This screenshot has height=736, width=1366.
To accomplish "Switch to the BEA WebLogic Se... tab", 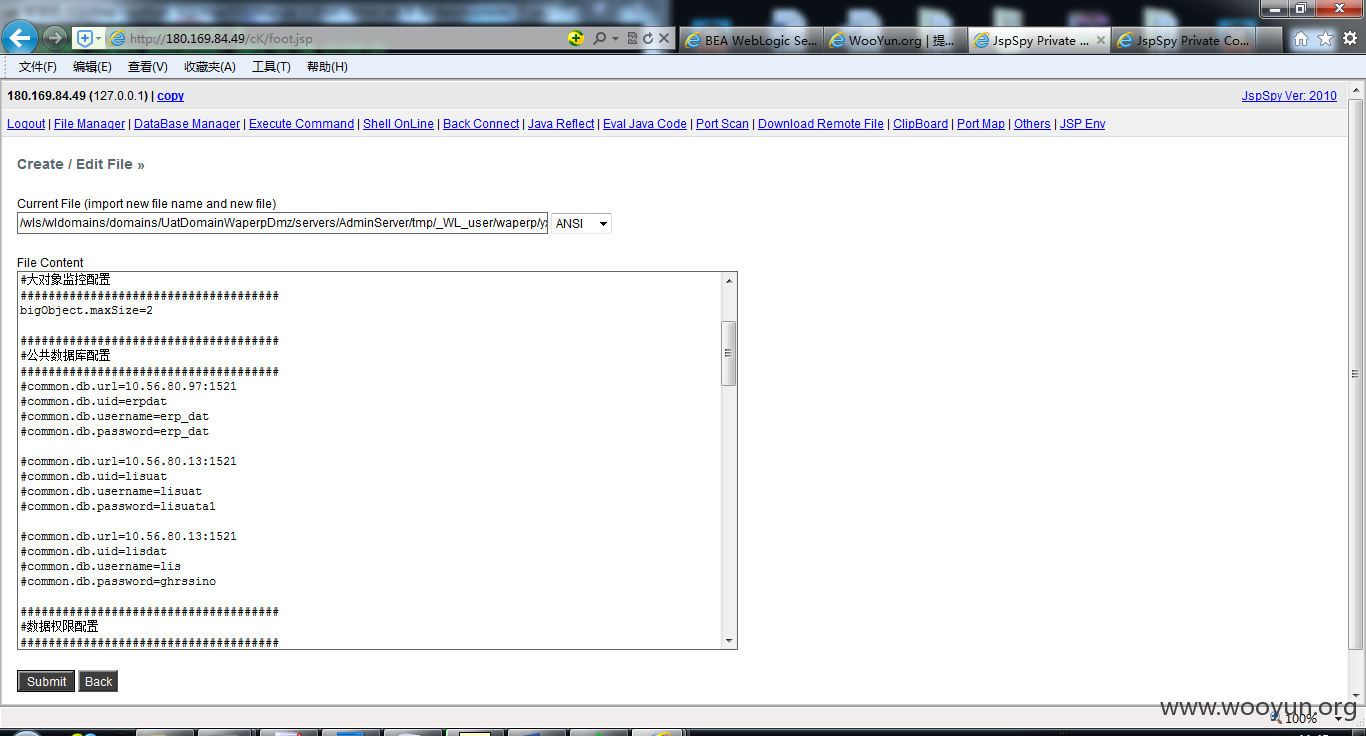I will pyautogui.click(x=751, y=41).
